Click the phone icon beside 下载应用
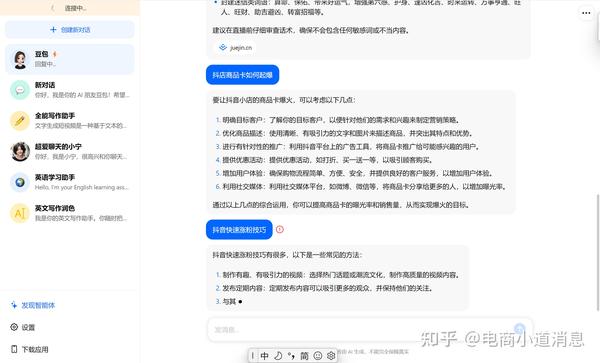The width and height of the screenshot is (600, 363). click(14, 349)
